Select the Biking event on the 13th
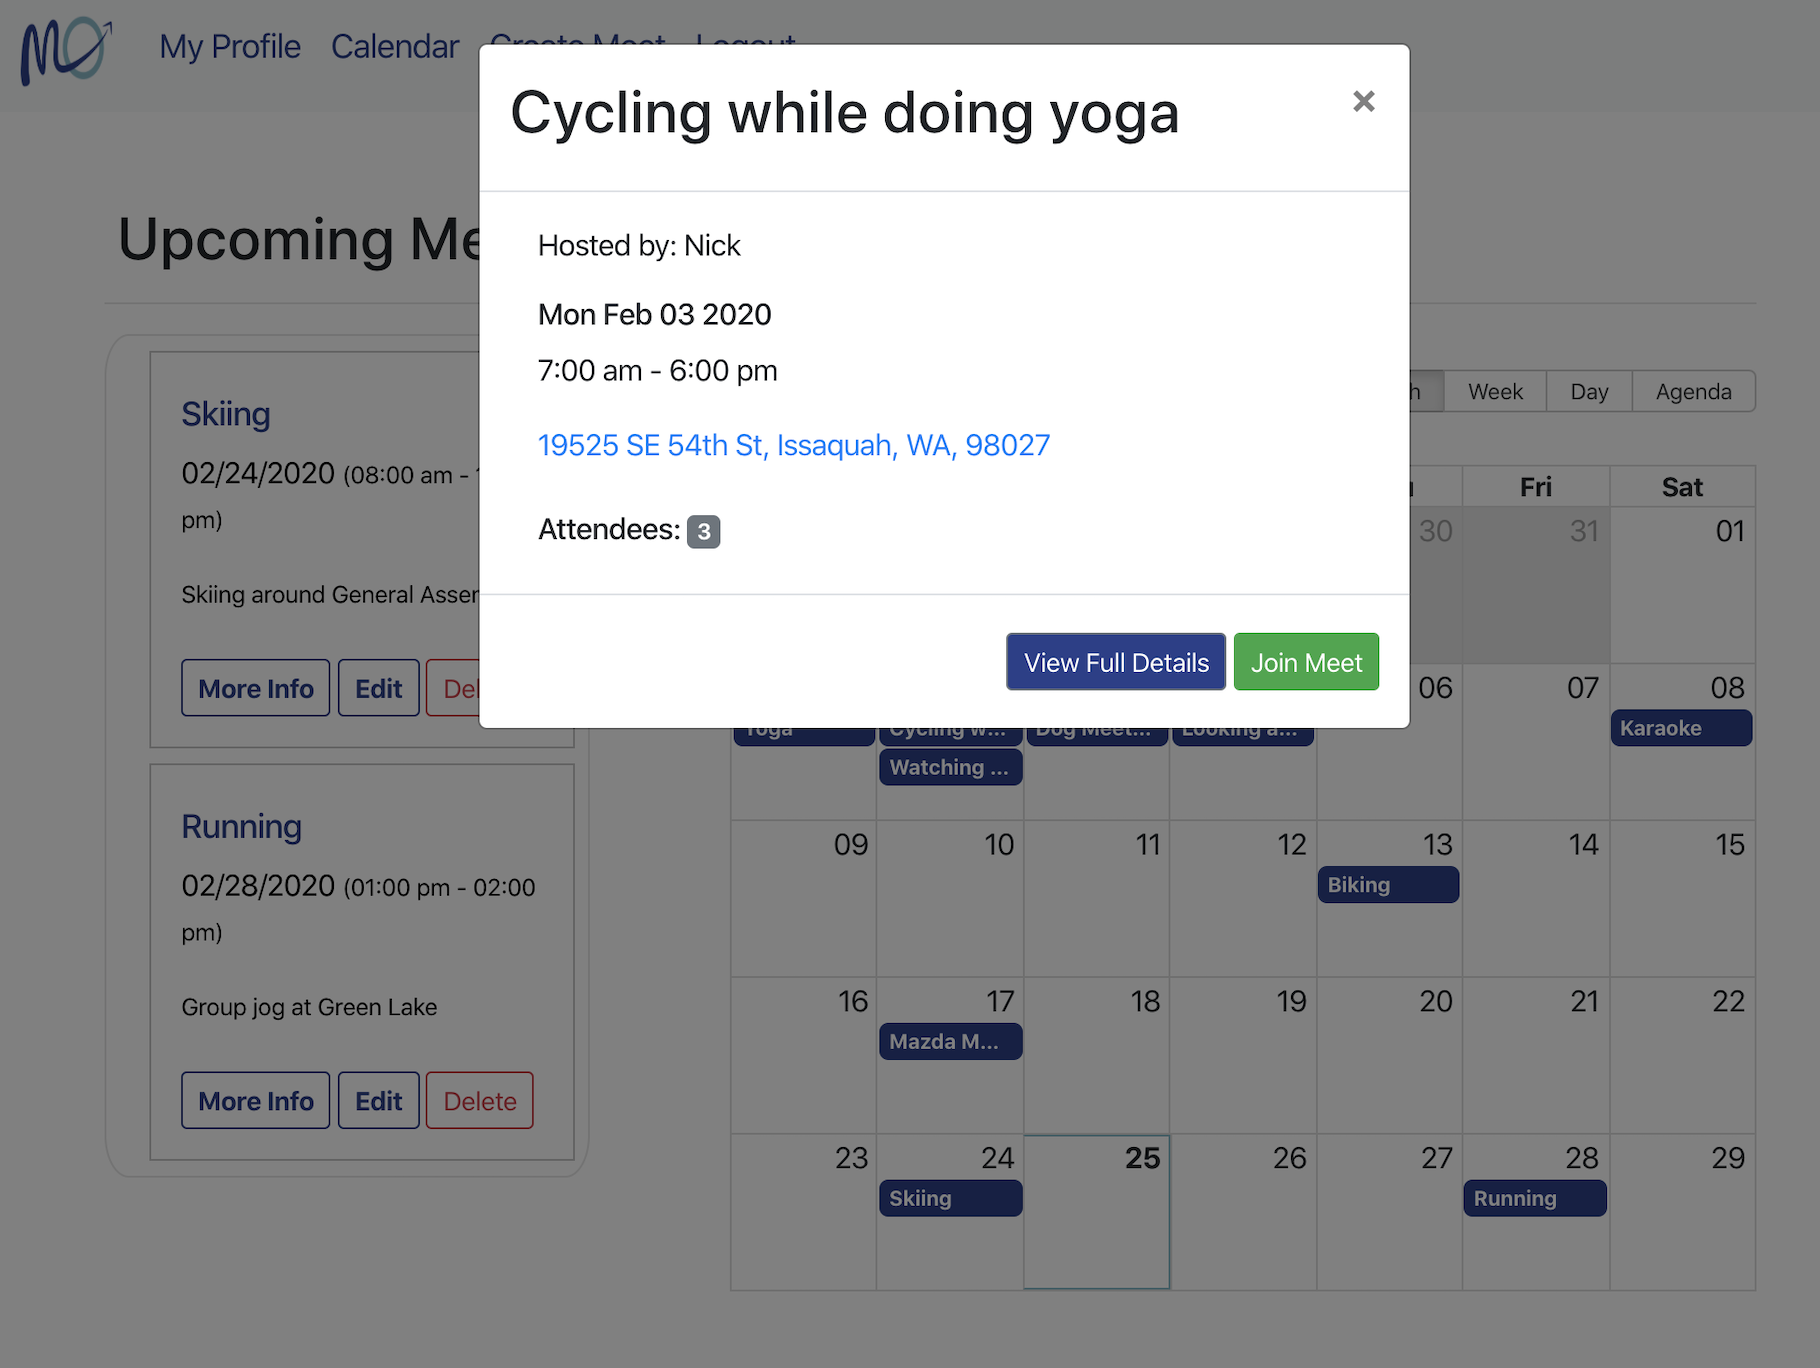Image resolution: width=1820 pixels, height=1368 pixels. [x=1388, y=885]
